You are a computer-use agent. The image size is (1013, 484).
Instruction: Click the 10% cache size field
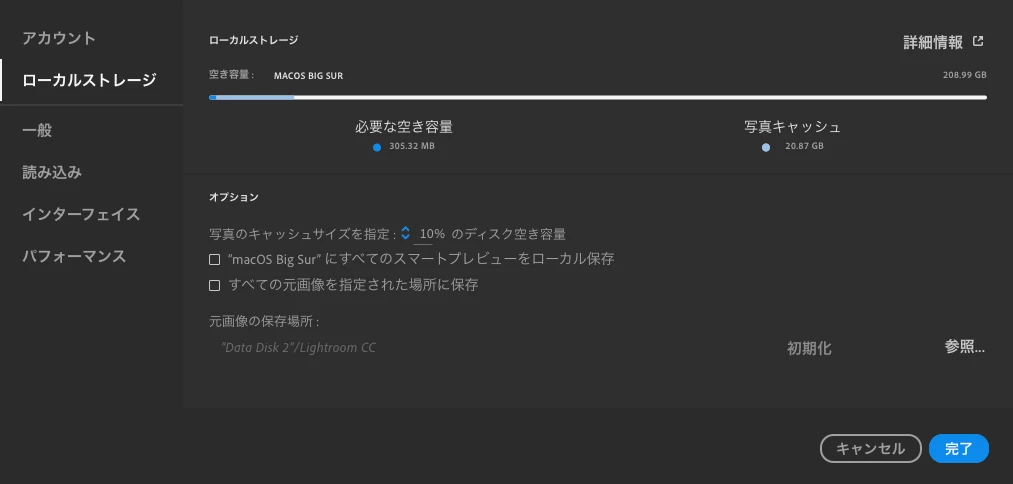pyautogui.click(x=432, y=233)
